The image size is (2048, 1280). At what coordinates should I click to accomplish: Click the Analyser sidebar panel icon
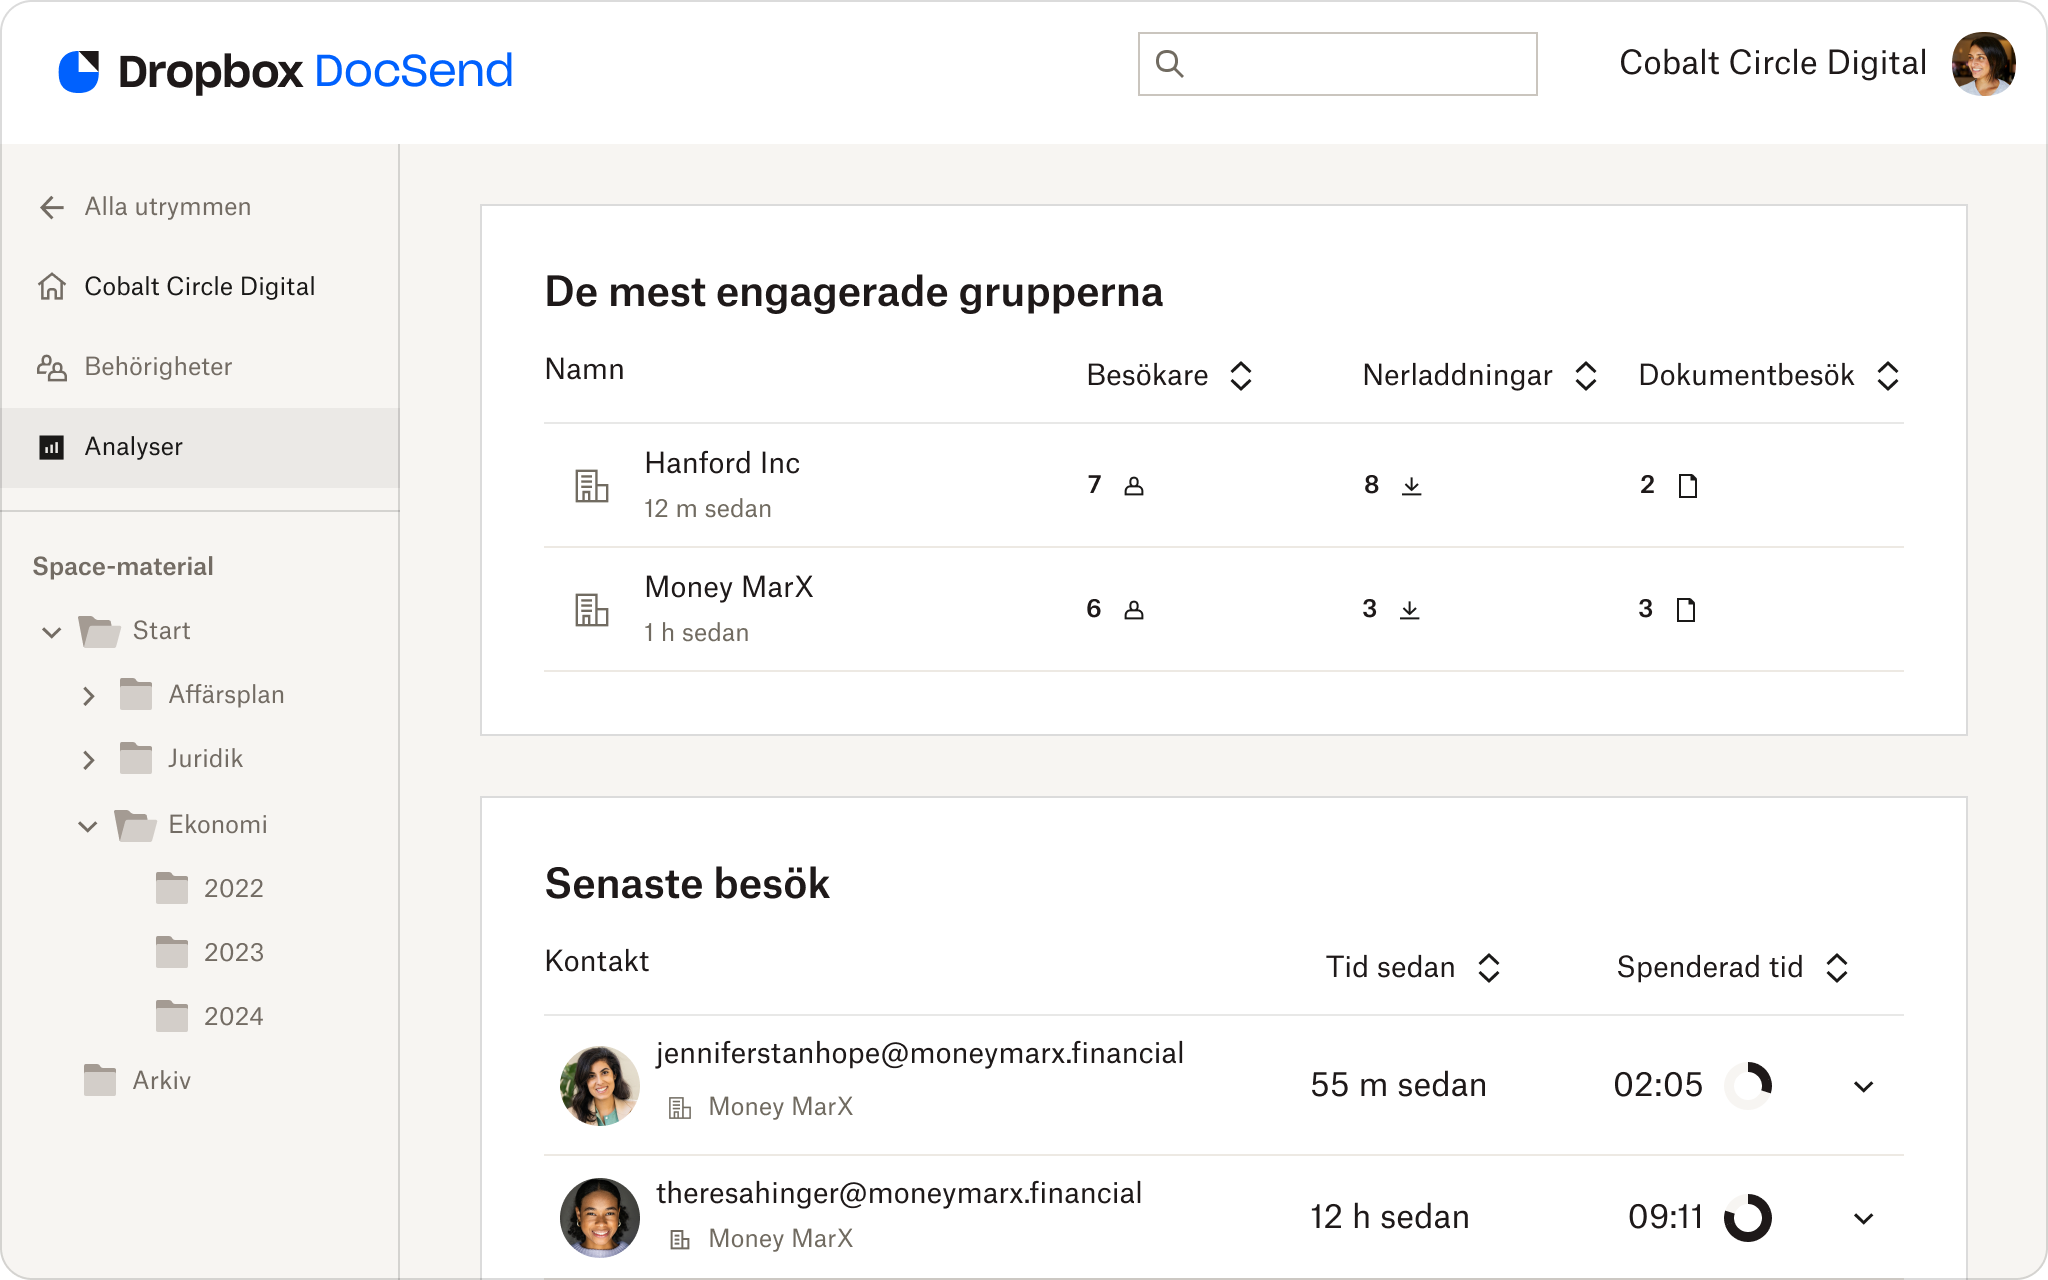[52, 447]
